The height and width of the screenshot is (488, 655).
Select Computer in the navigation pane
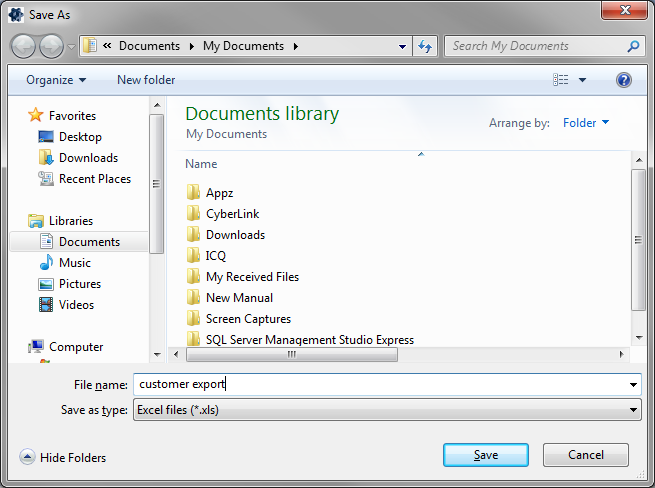click(76, 347)
